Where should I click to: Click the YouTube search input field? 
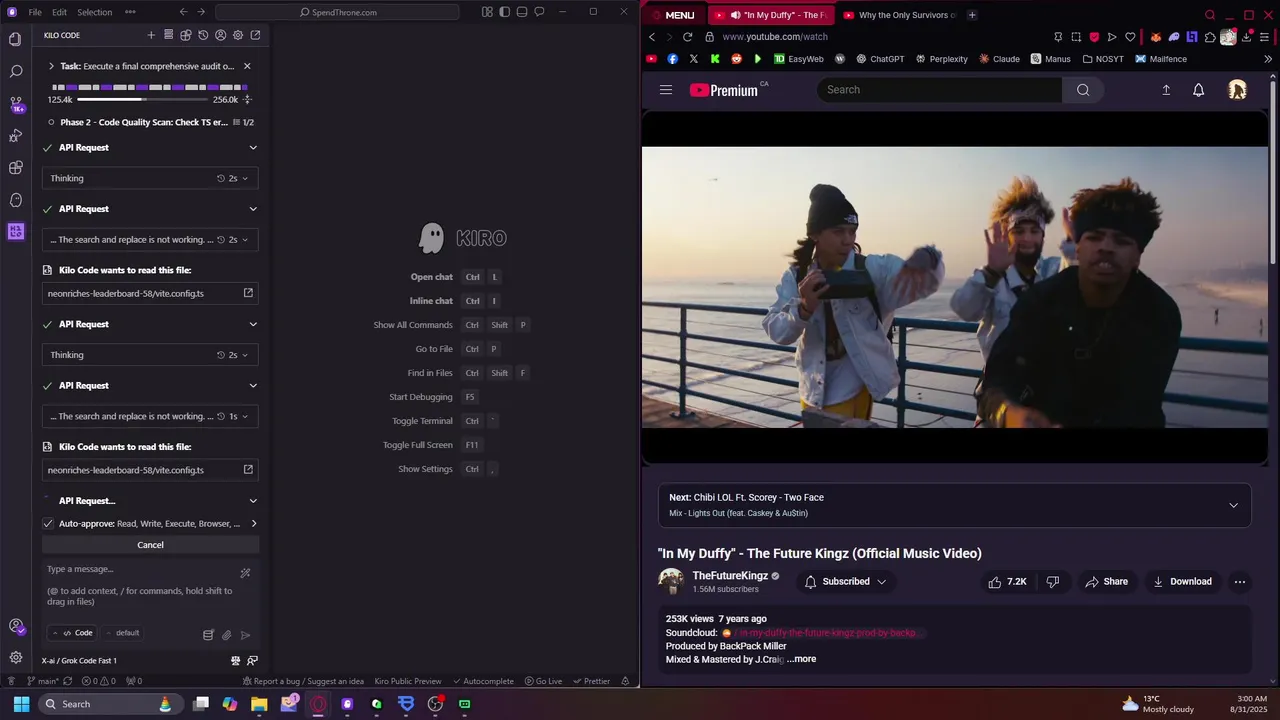pyautogui.click(x=939, y=90)
